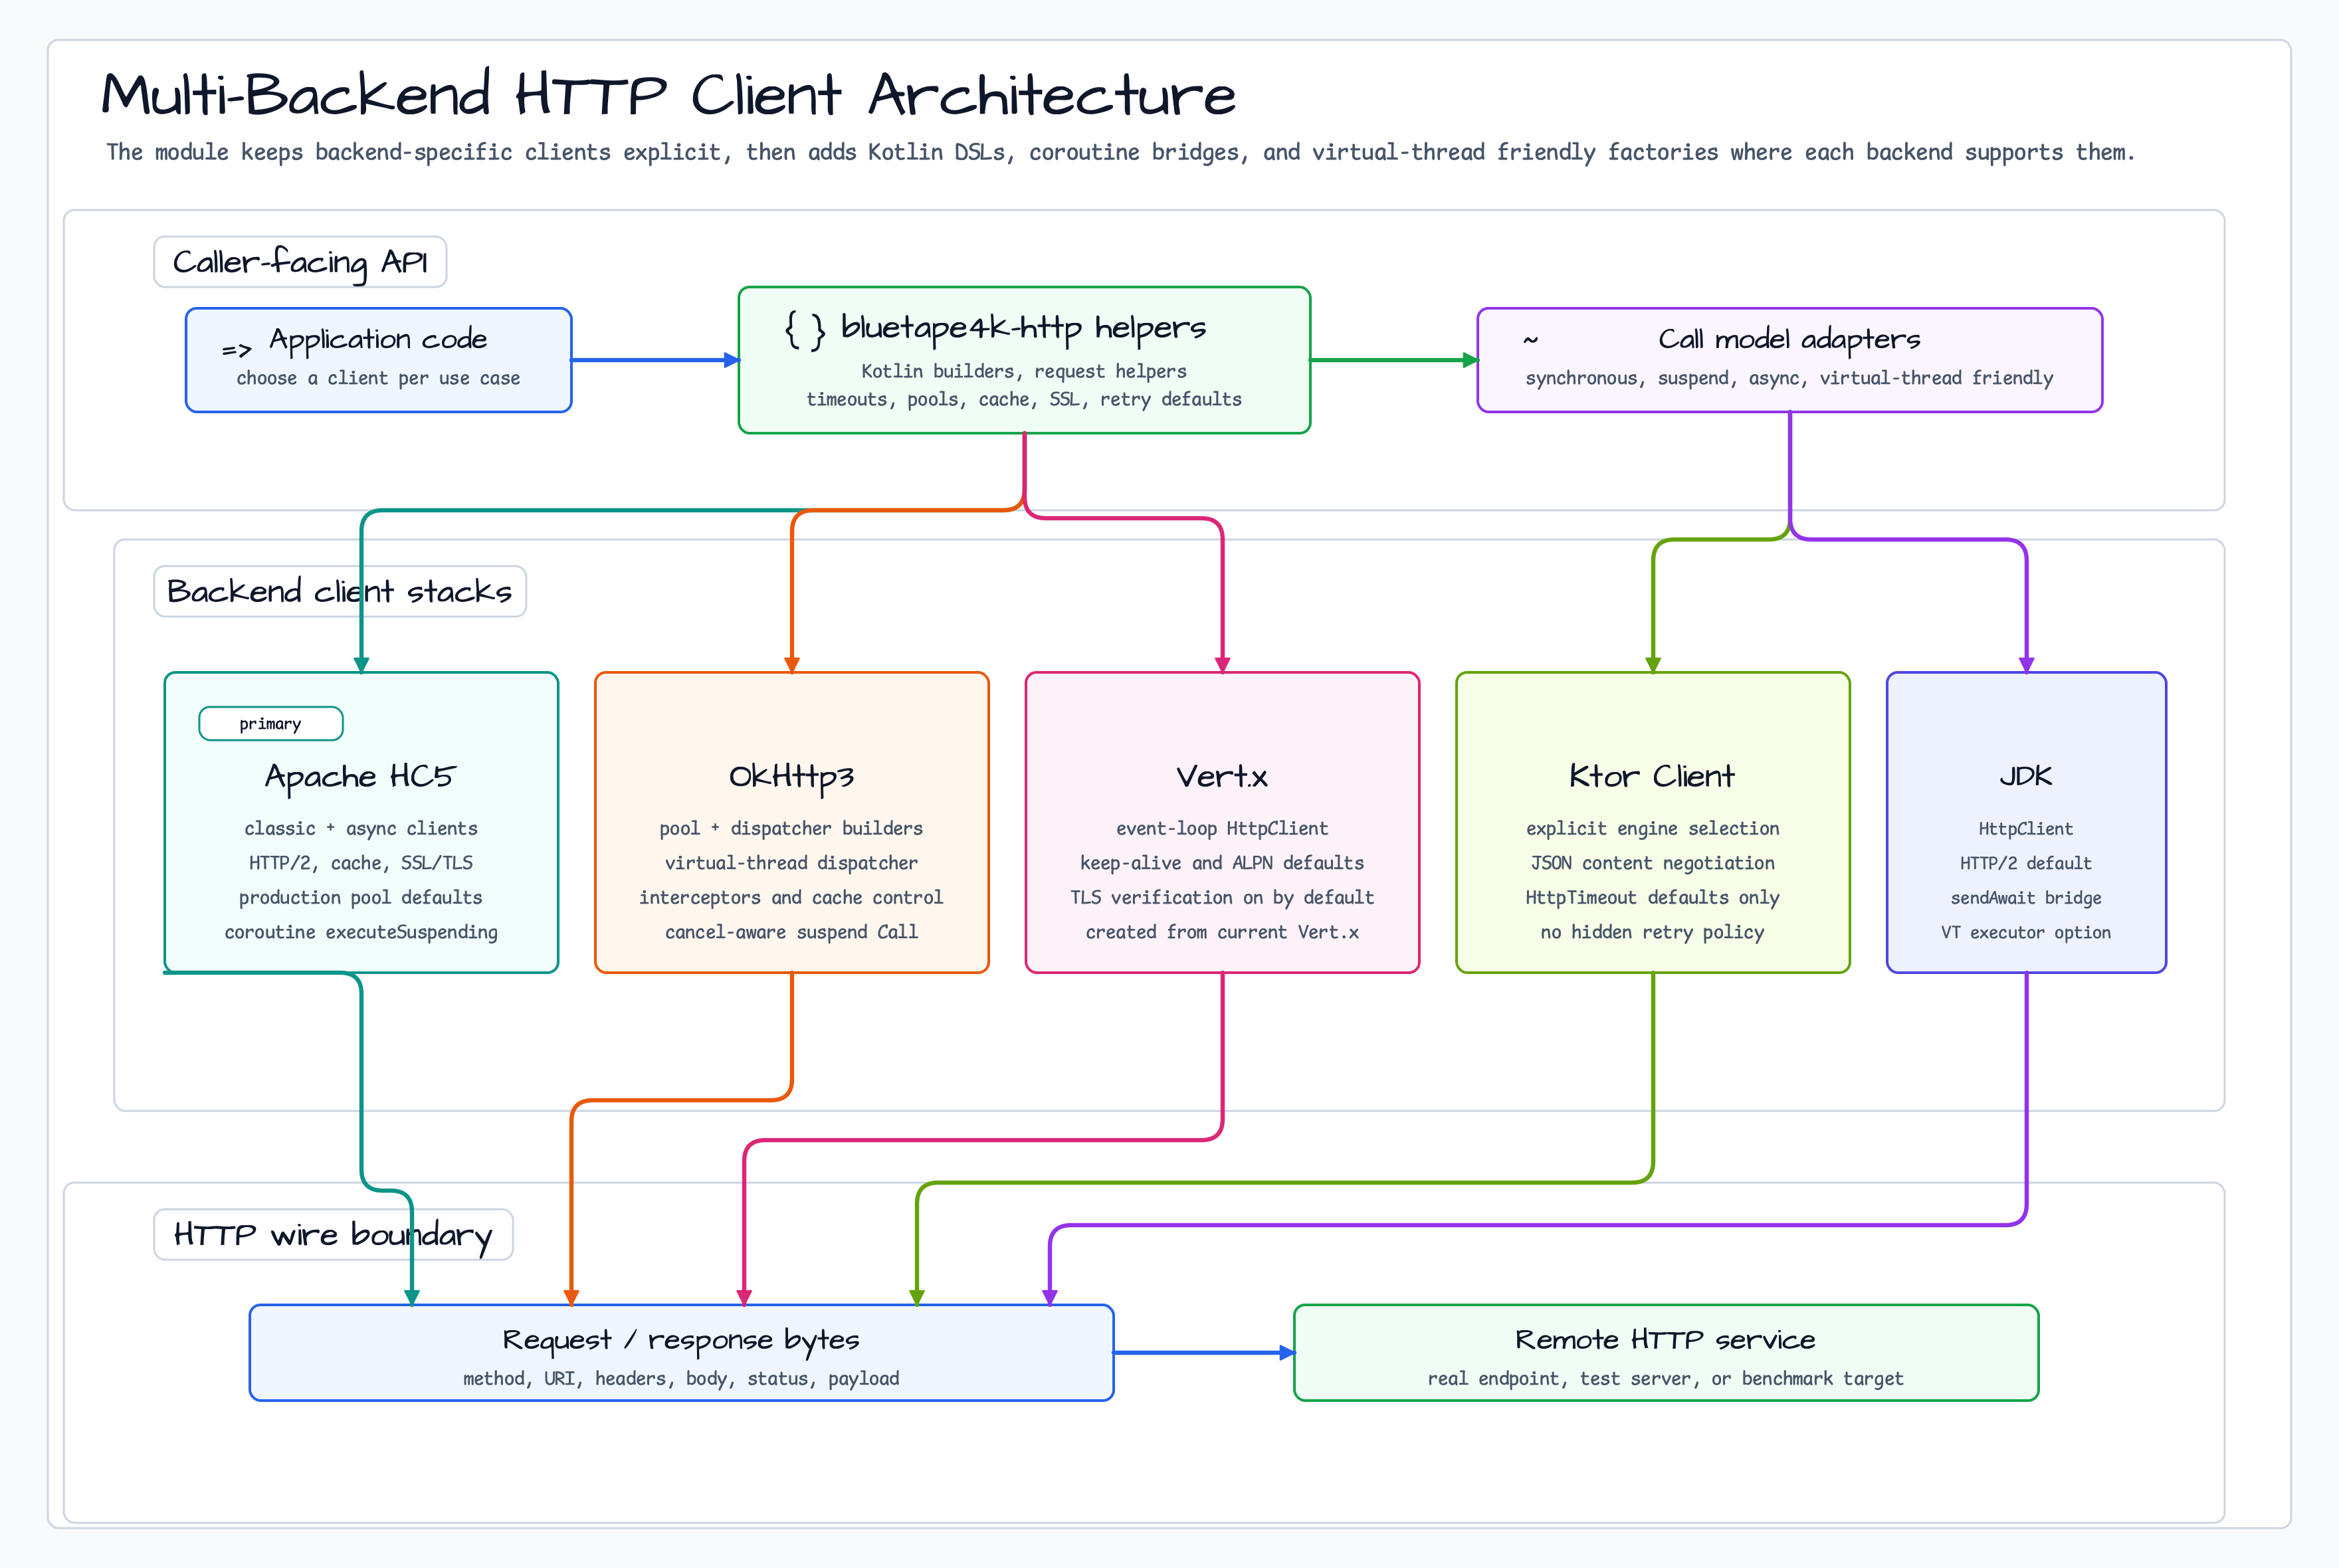
Task: Click 'synchronous, suspend, async, virtual-thread friendly' text
Action: [x=1789, y=379]
